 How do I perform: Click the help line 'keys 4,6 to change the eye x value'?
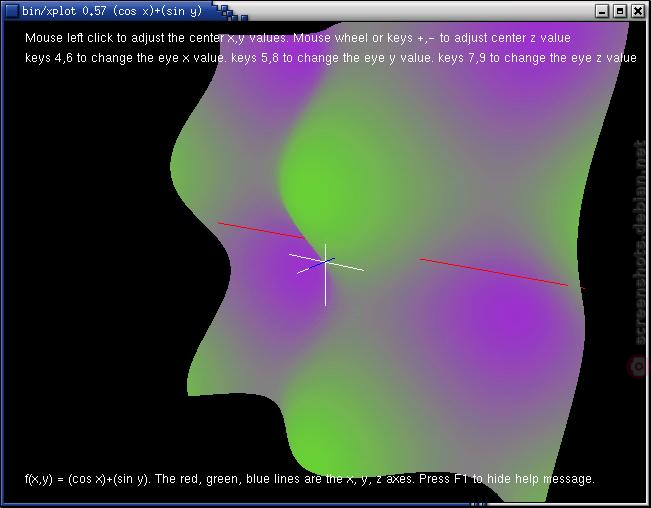(125, 58)
